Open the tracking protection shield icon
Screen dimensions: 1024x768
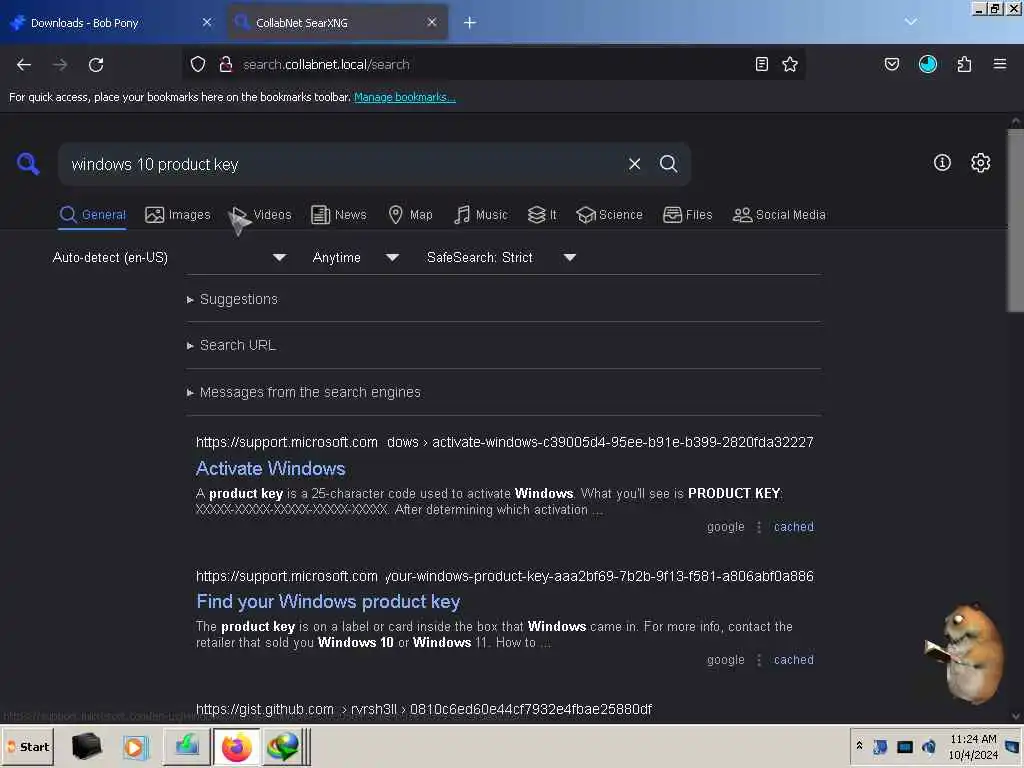(x=198, y=64)
